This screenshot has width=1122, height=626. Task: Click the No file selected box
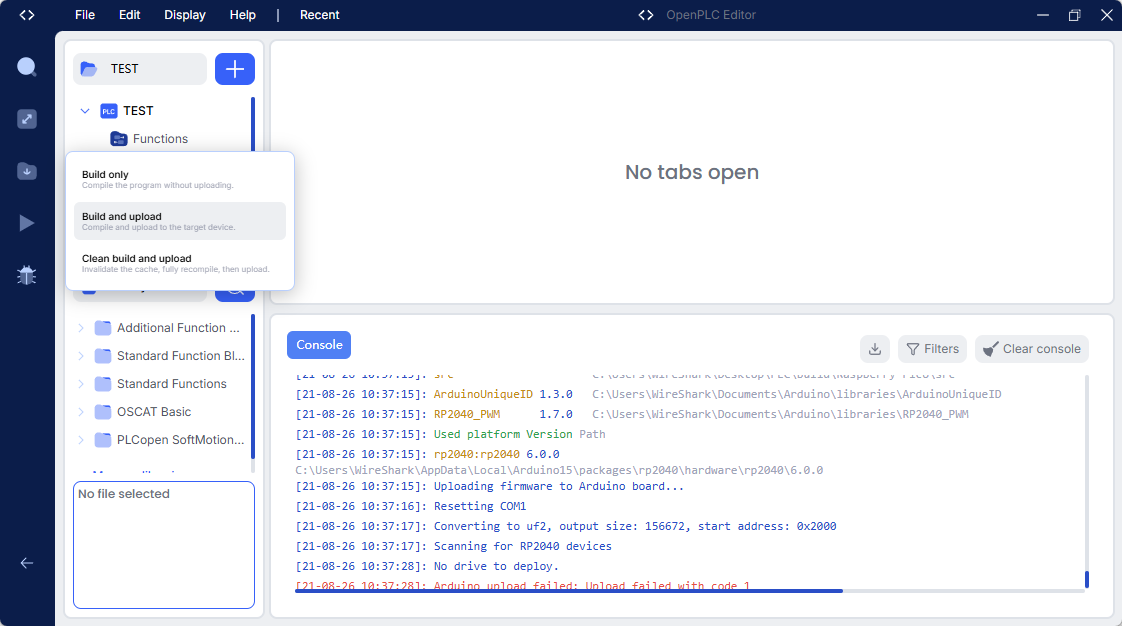pyautogui.click(x=164, y=545)
